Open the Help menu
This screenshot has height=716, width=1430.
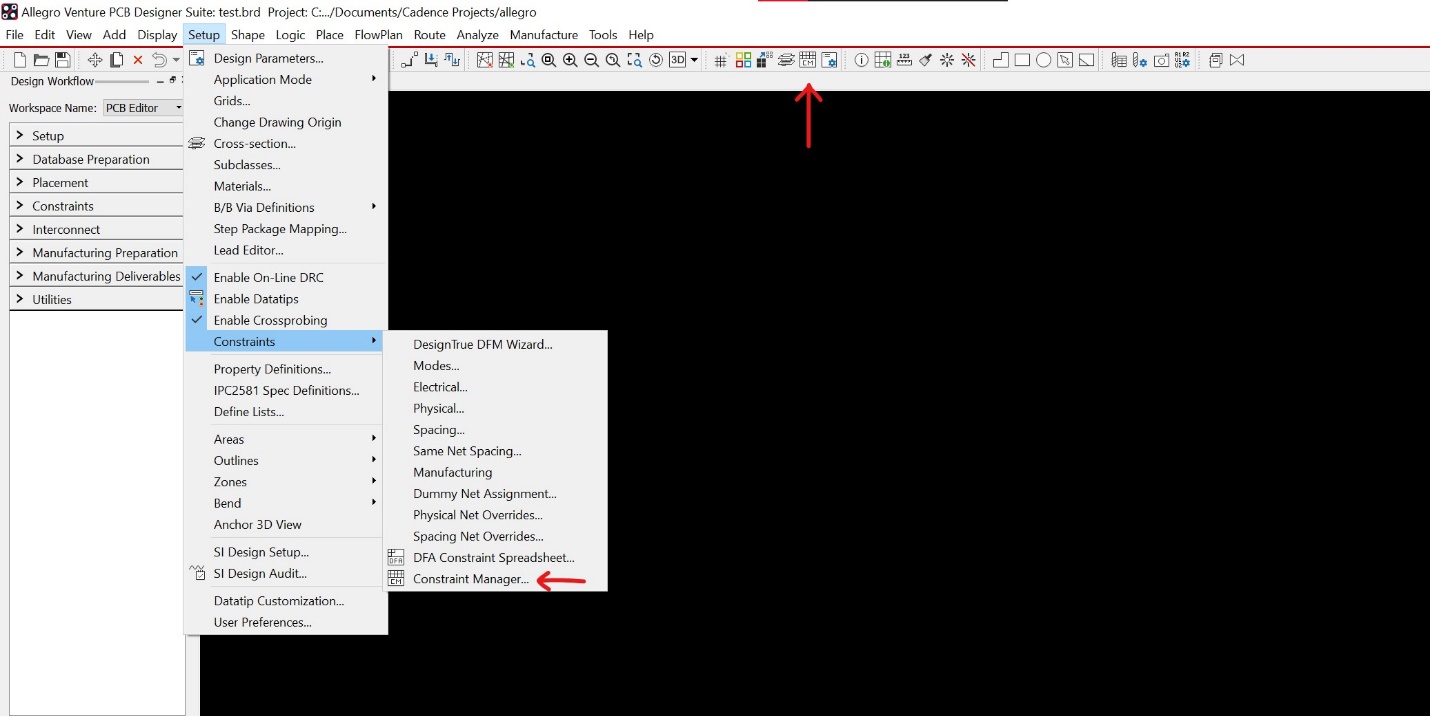click(x=641, y=35)
